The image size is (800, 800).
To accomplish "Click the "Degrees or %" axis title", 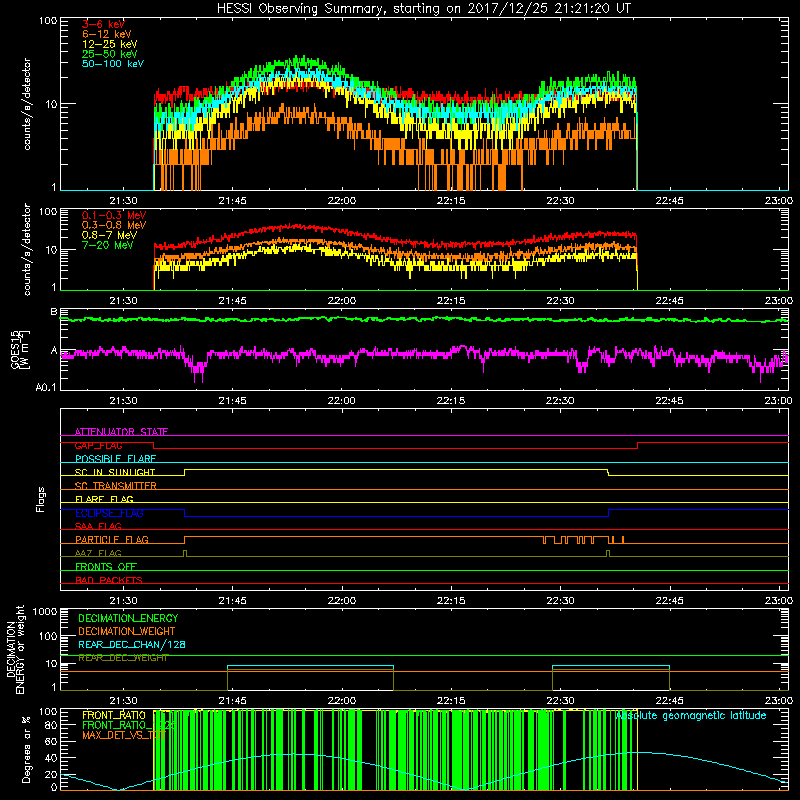I will (x=26, y=749).
